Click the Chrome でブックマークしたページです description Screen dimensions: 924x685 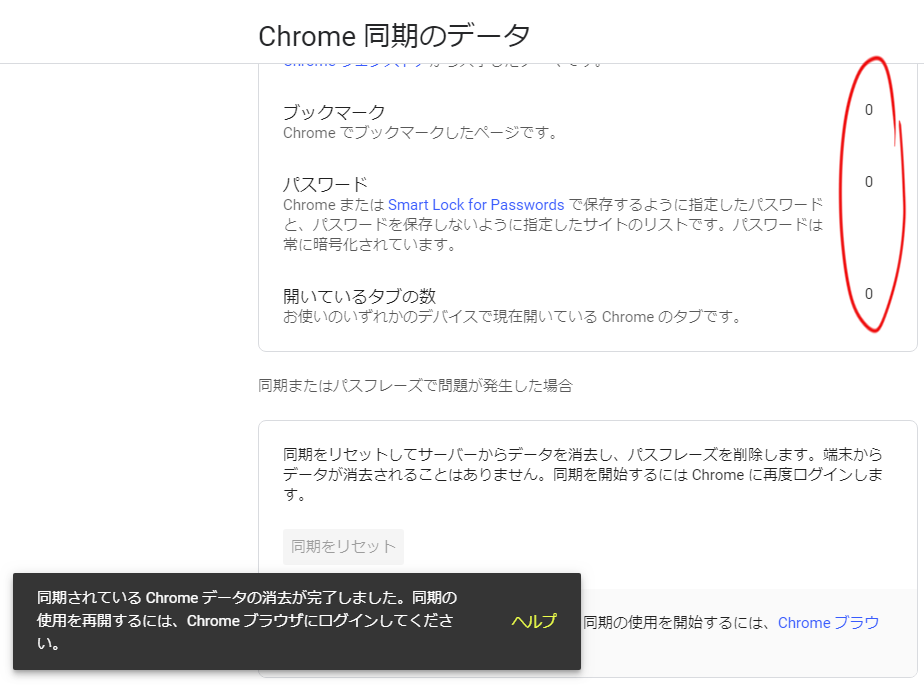(x=421, y=133)
